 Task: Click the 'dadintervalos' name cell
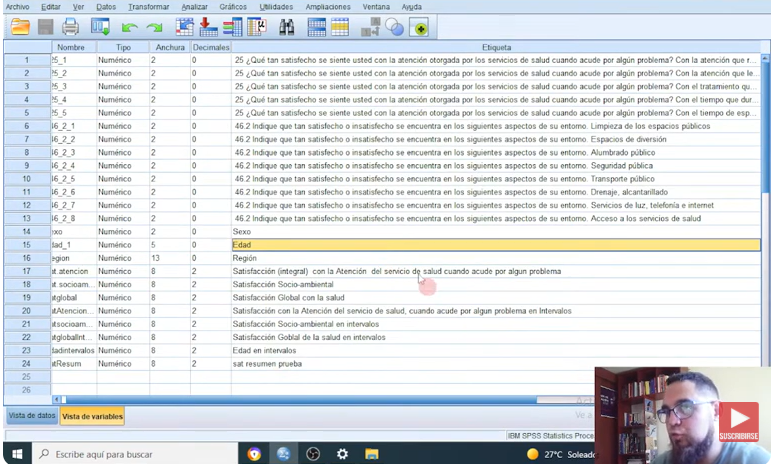(74, 350)
